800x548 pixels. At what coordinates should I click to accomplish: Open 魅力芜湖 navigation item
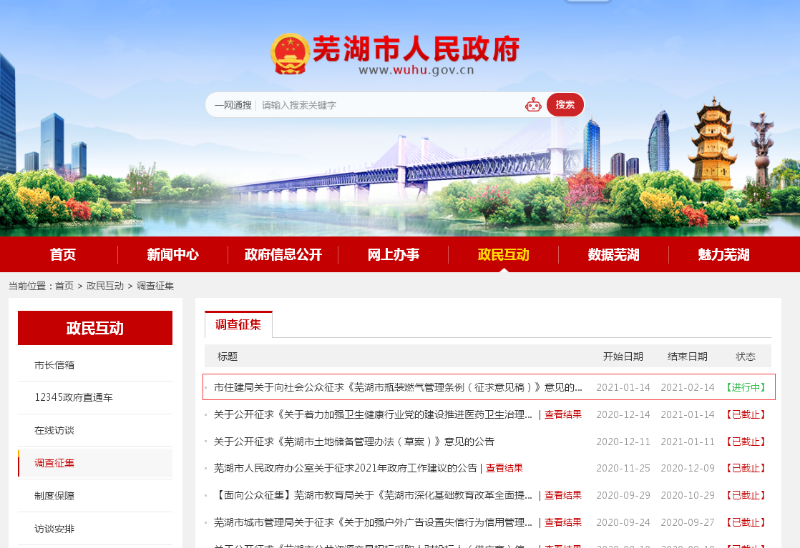tap(723, 254)
